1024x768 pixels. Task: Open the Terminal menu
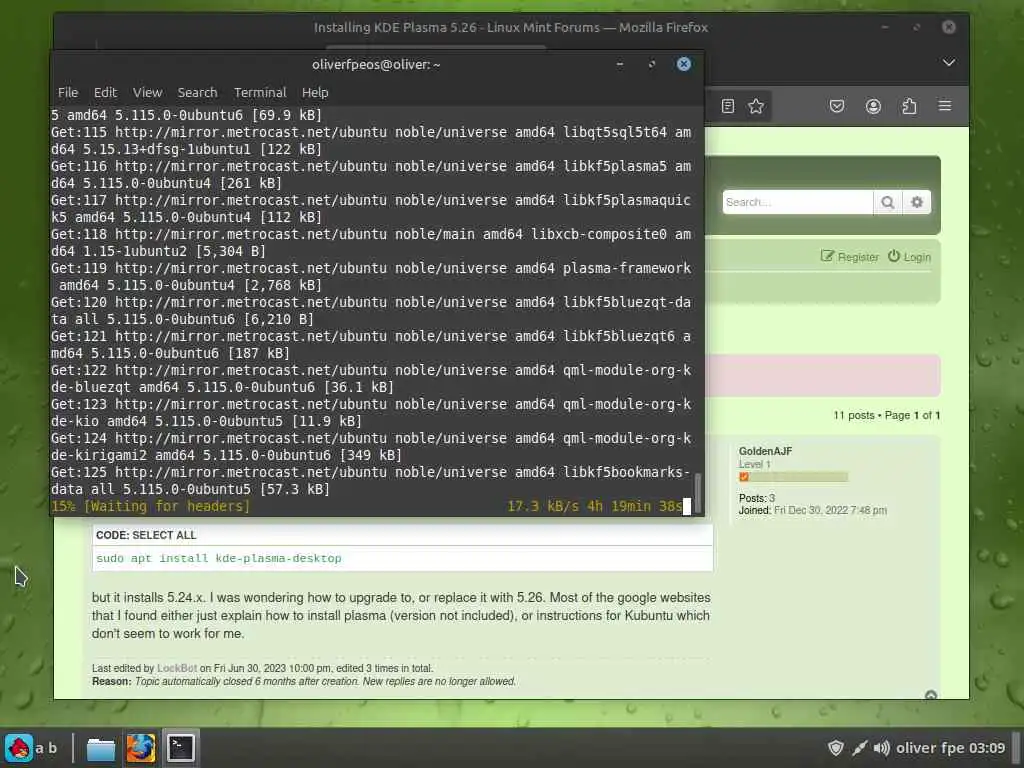click(260, 93)
